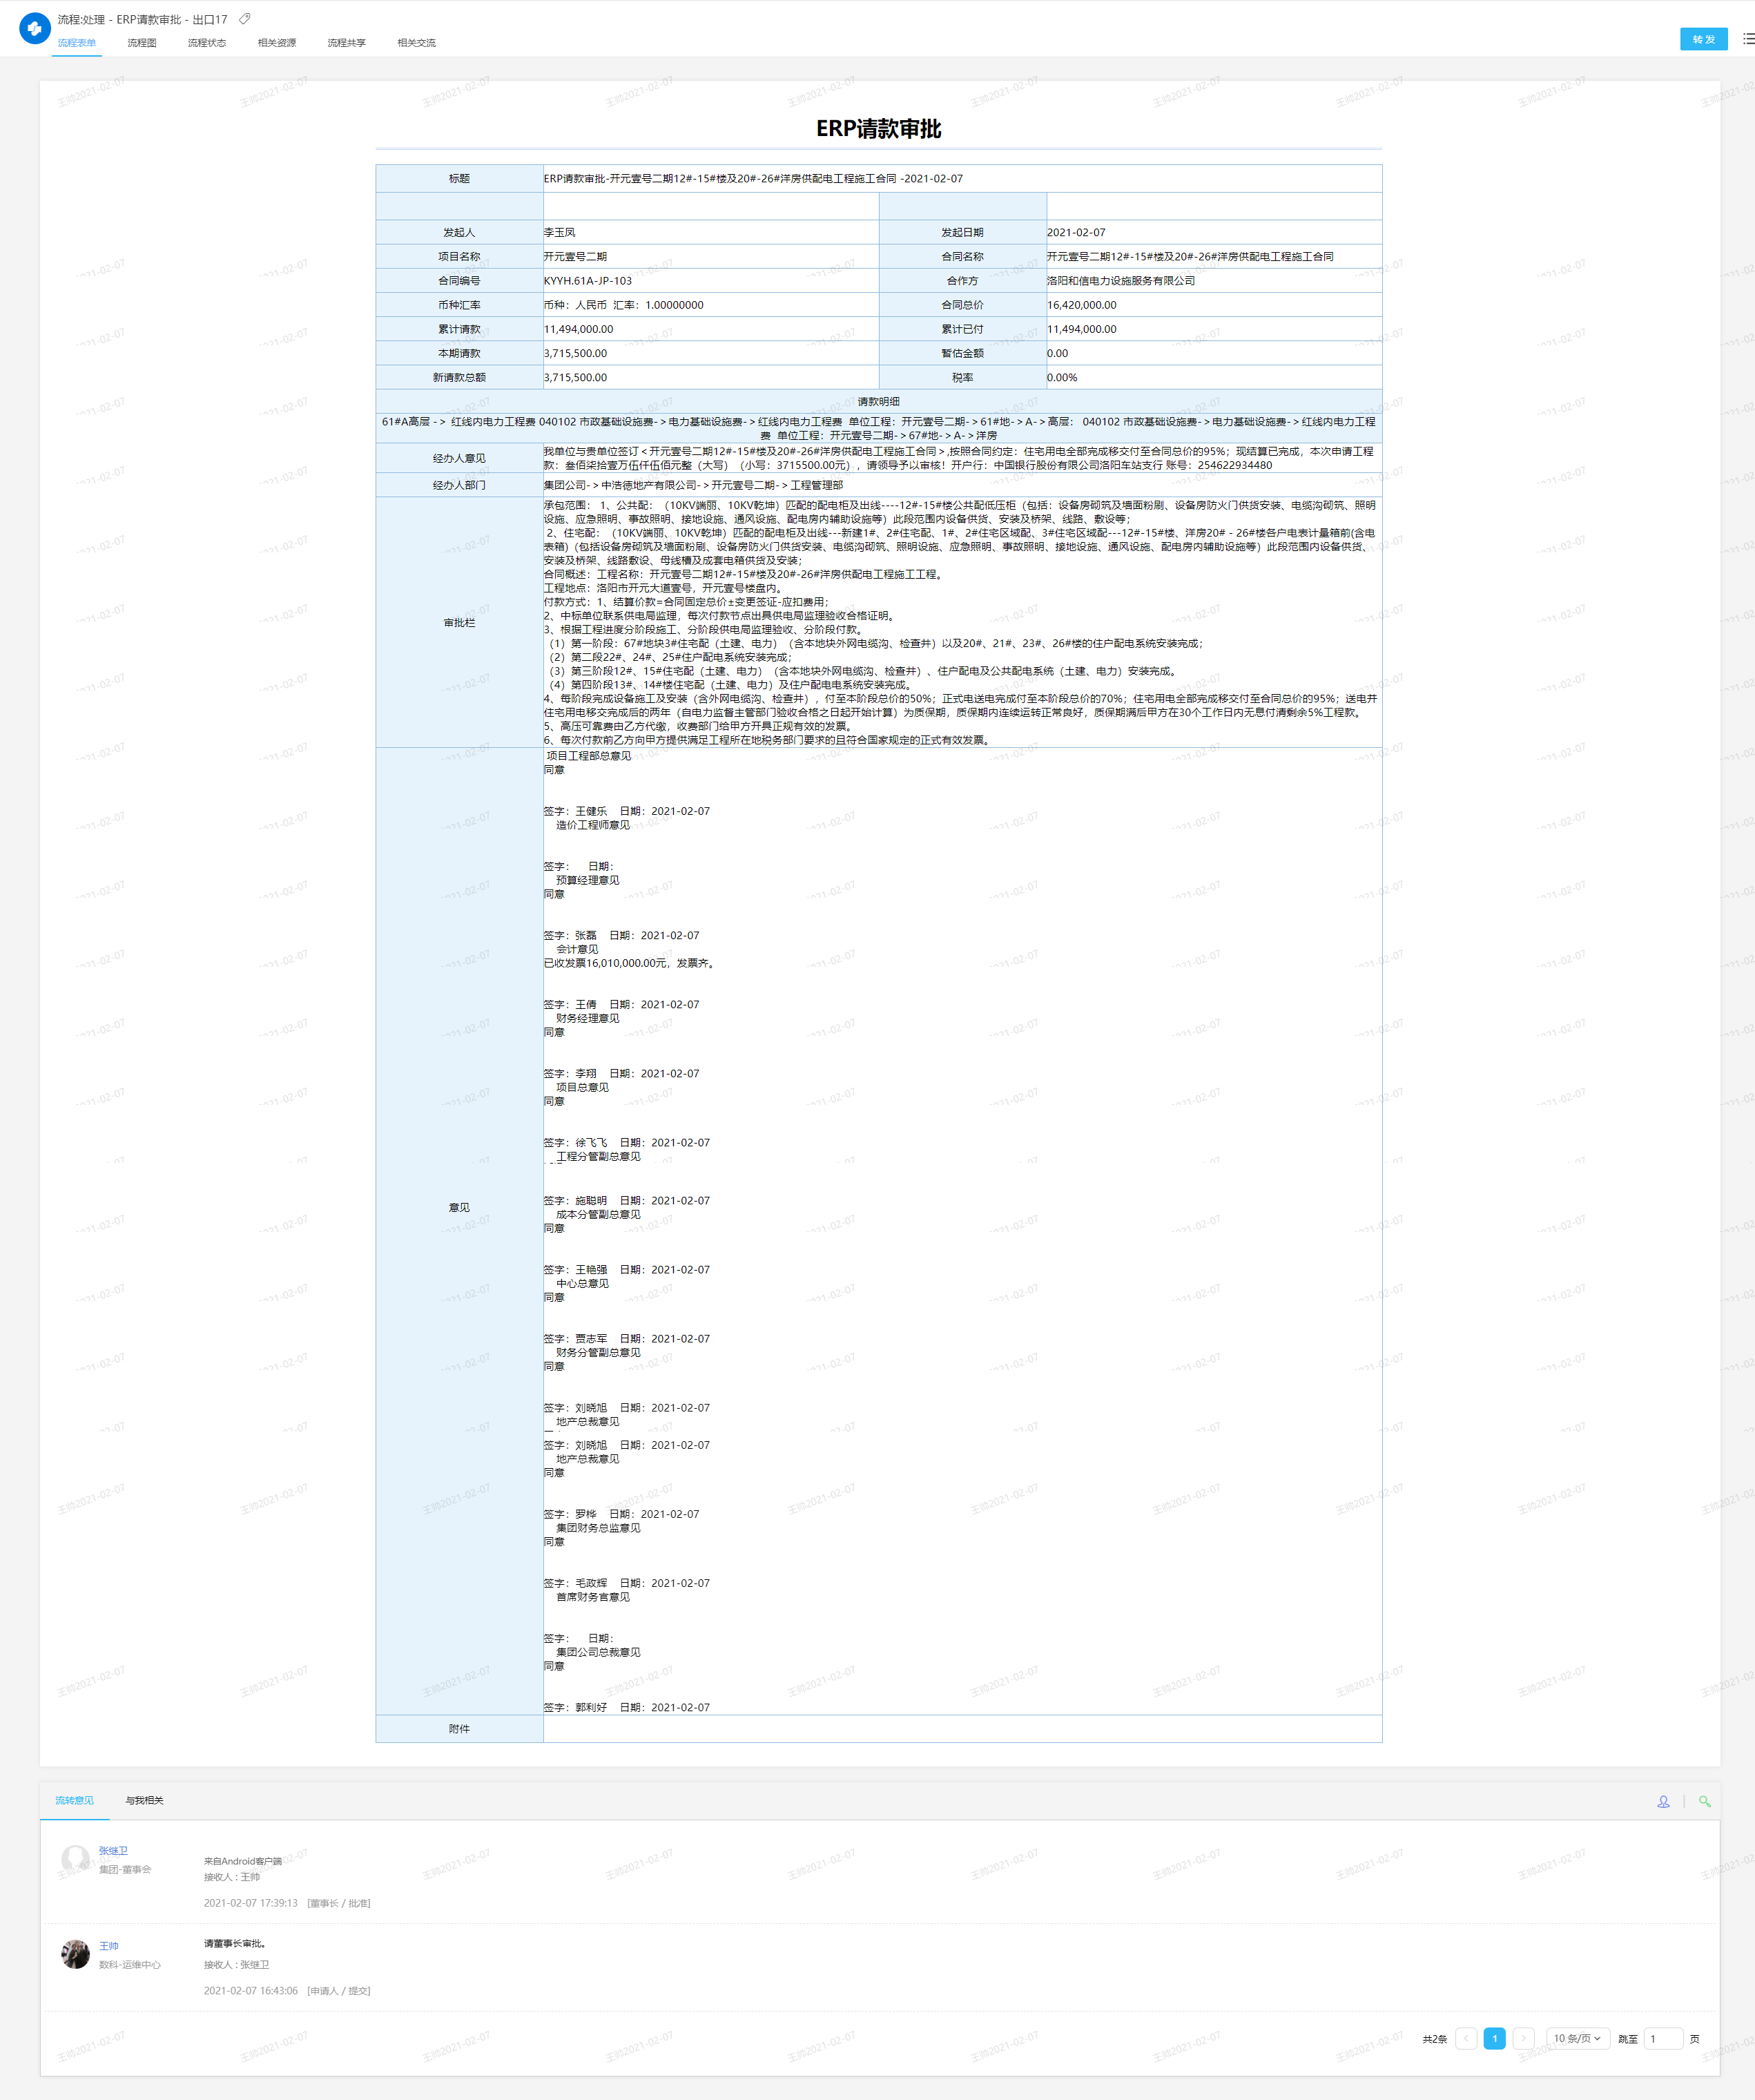Switch to the 与我相关 tab
The height and width of the screenshot is (2100, 1755).
(144, 1800)
